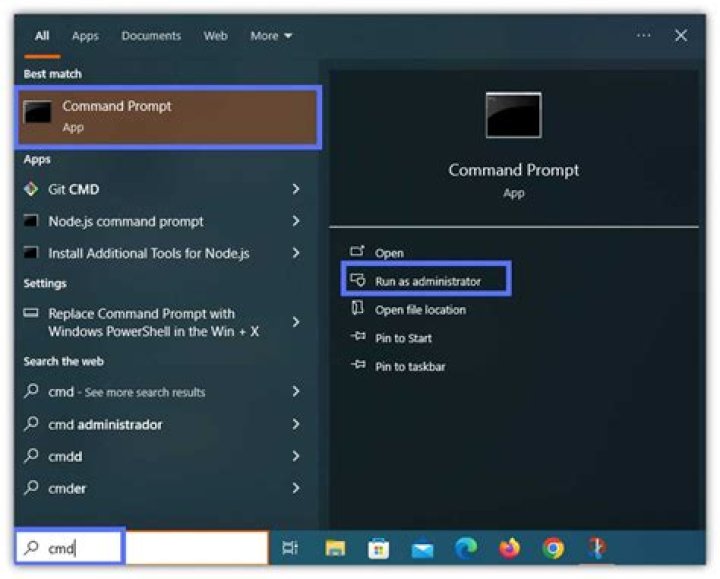The width and height of the screenshot is (720, 579).
Task: Open Firefox from the taskbar
Action: coord(510,548)
